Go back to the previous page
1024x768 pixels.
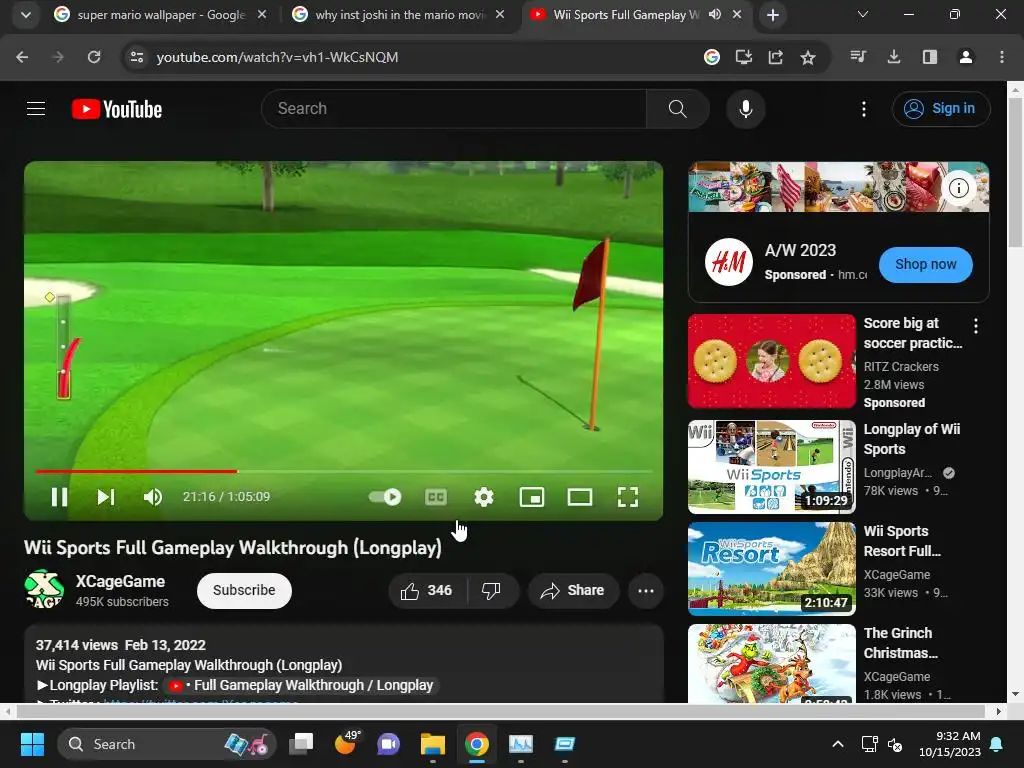point(22,57)
